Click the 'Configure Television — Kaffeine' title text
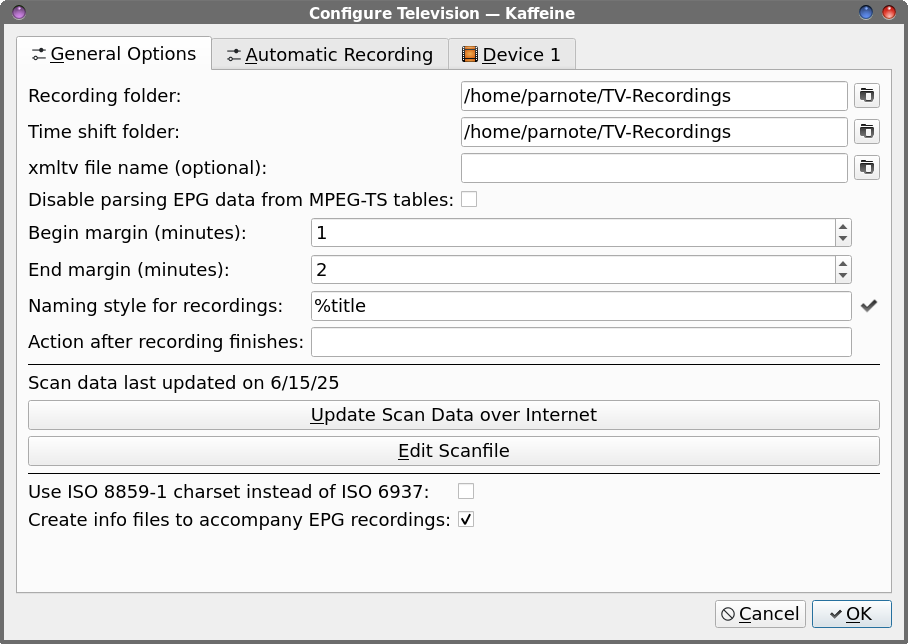The width and height of the screenshot is (908, 644). click(x=442, y=13)
